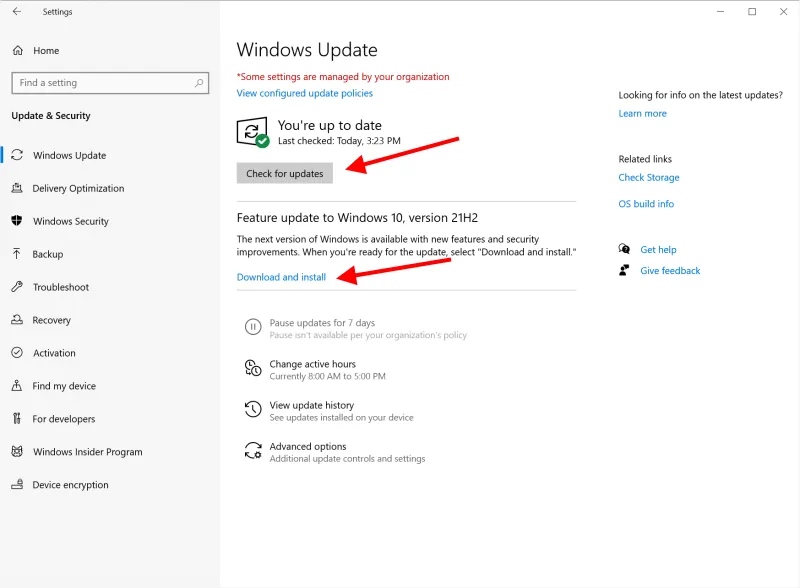This screenshot has height=588, width=800.
Task: Open Find my device settings
Action: (64, 386)
